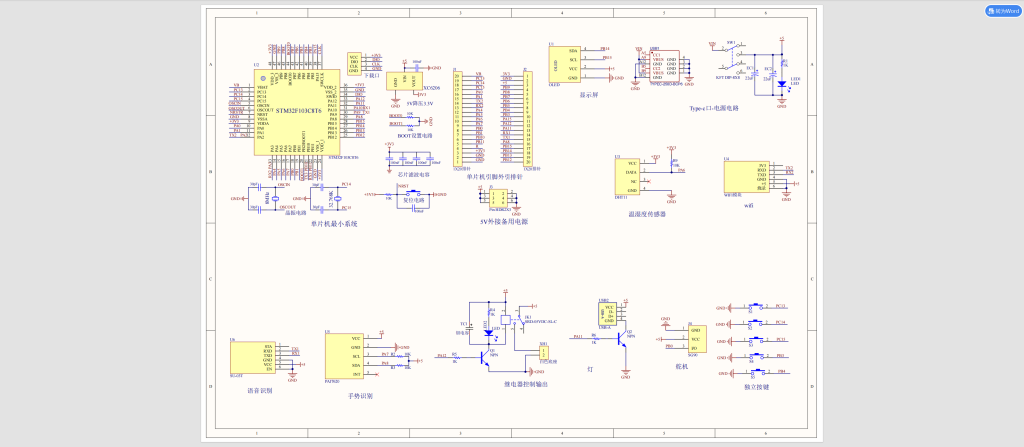Click the relay K1 in relay circuit
The image size is (1024, 447).
pos(506,321)
